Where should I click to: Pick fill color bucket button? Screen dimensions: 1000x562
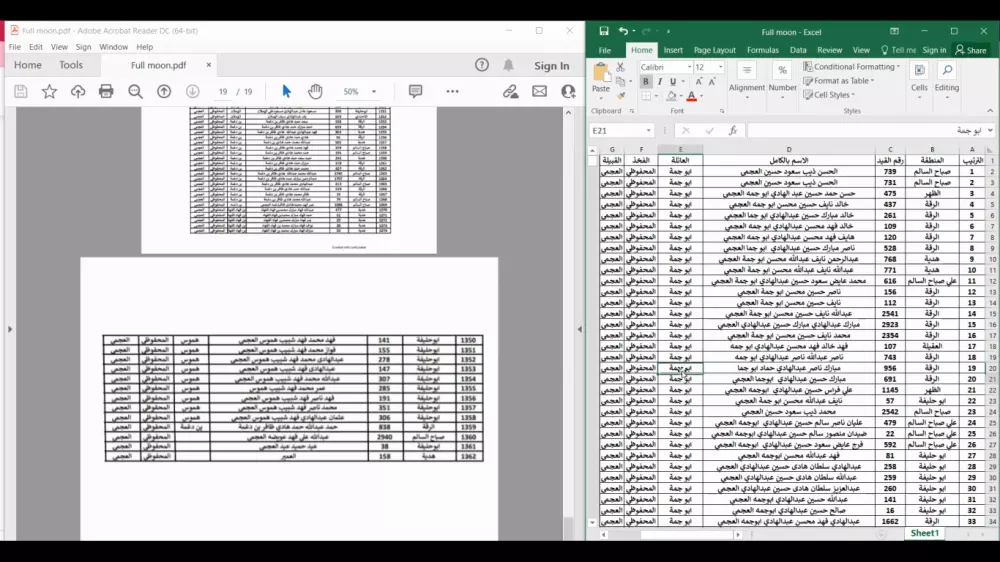point(672,96)
